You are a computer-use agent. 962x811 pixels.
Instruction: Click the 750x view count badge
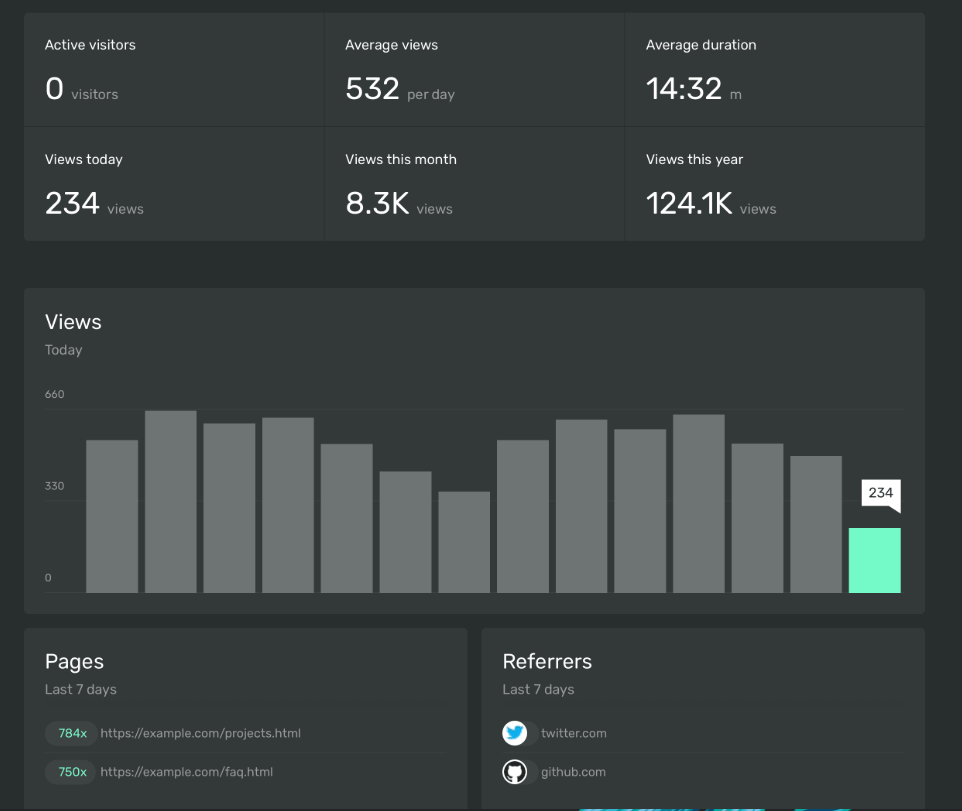pos(70,771)
